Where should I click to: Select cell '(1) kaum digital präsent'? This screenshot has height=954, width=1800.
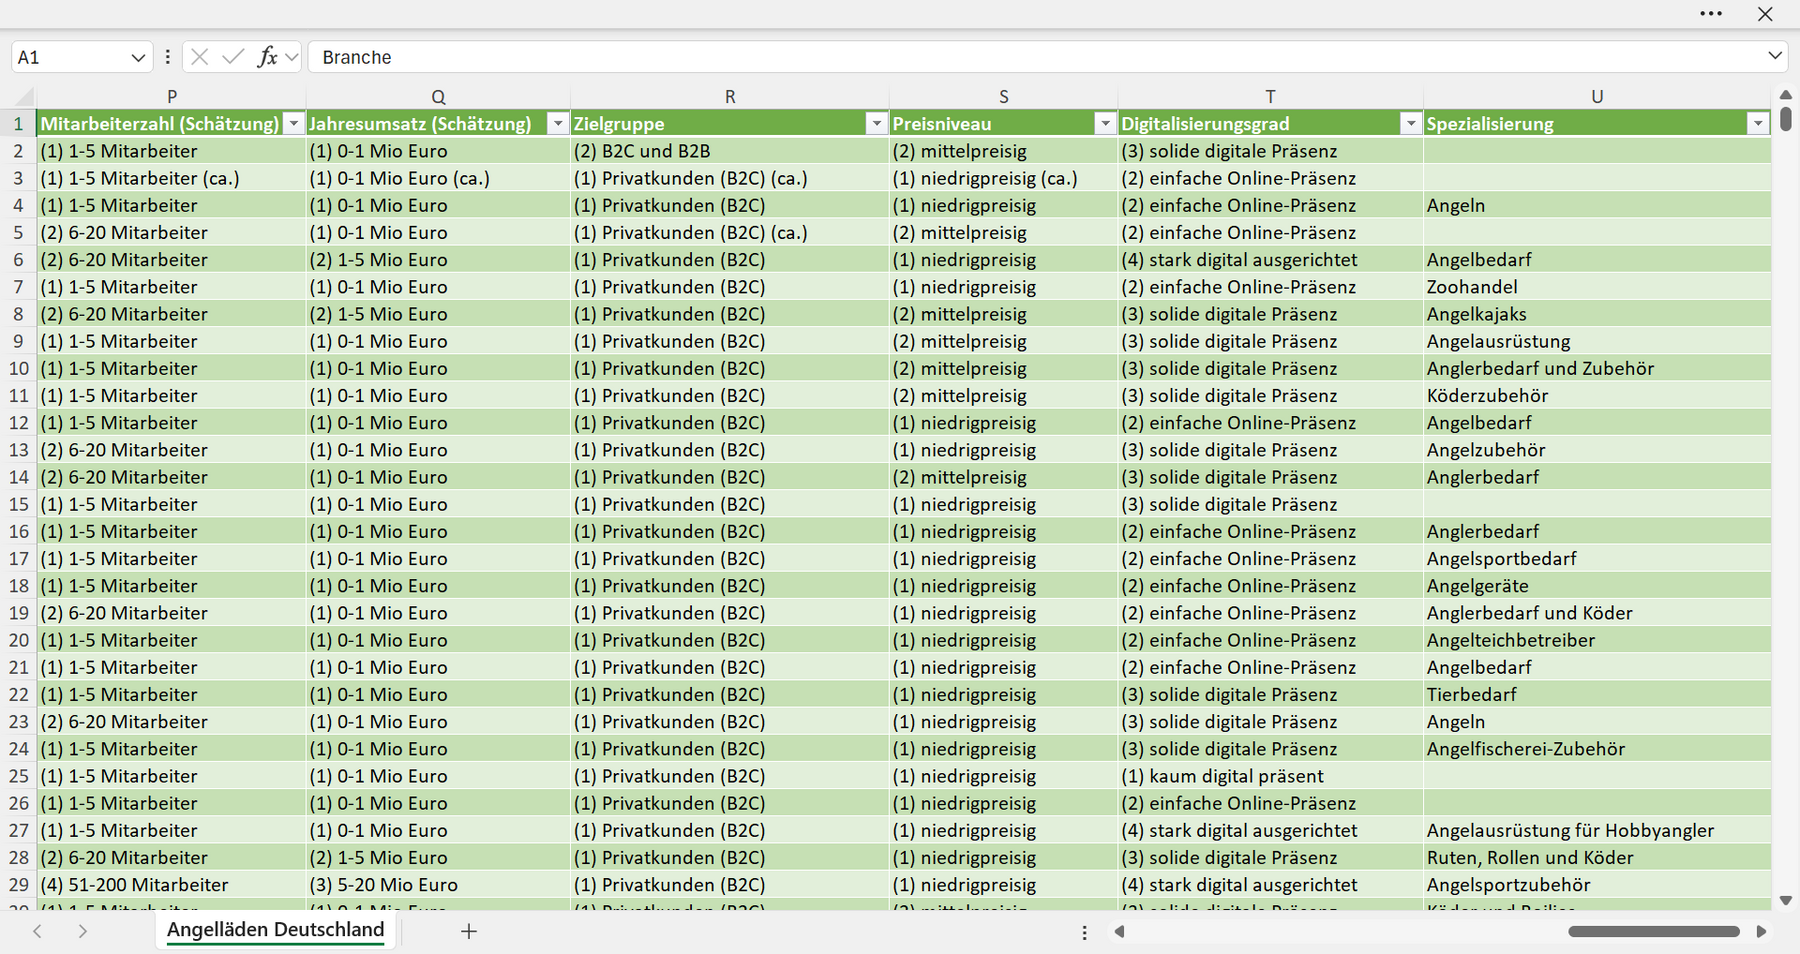pos(1270,776)
